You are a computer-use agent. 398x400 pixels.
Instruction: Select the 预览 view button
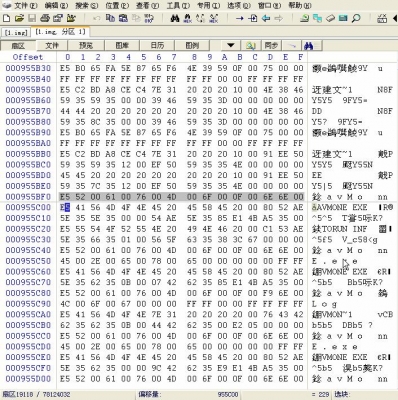[x=86, y=45]
